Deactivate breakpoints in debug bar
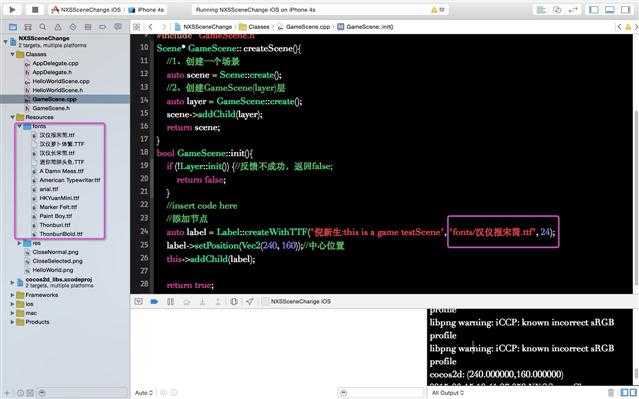This screenshot has width=639, height=399. pyautogui.click(x=154, y=302)
